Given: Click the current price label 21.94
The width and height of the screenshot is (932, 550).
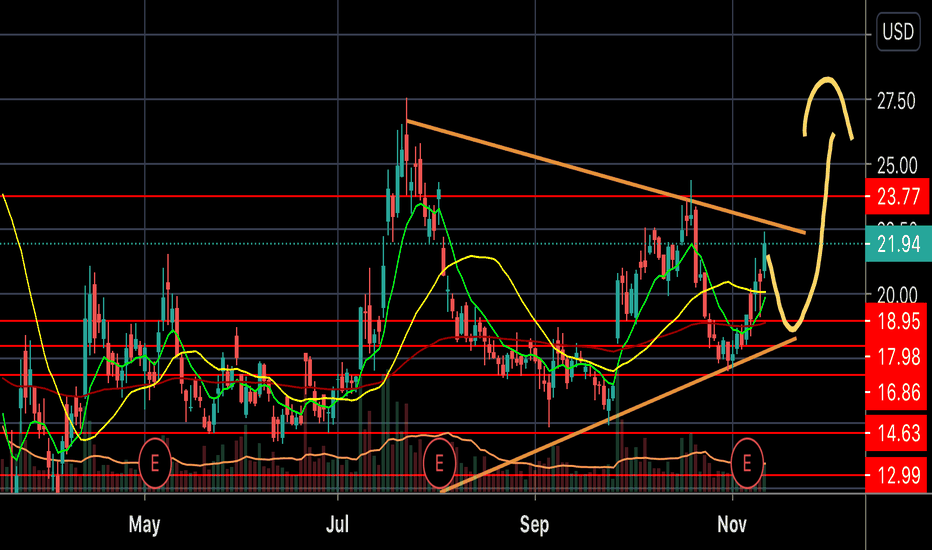Looking at the screenshot, I should point(898,244).
